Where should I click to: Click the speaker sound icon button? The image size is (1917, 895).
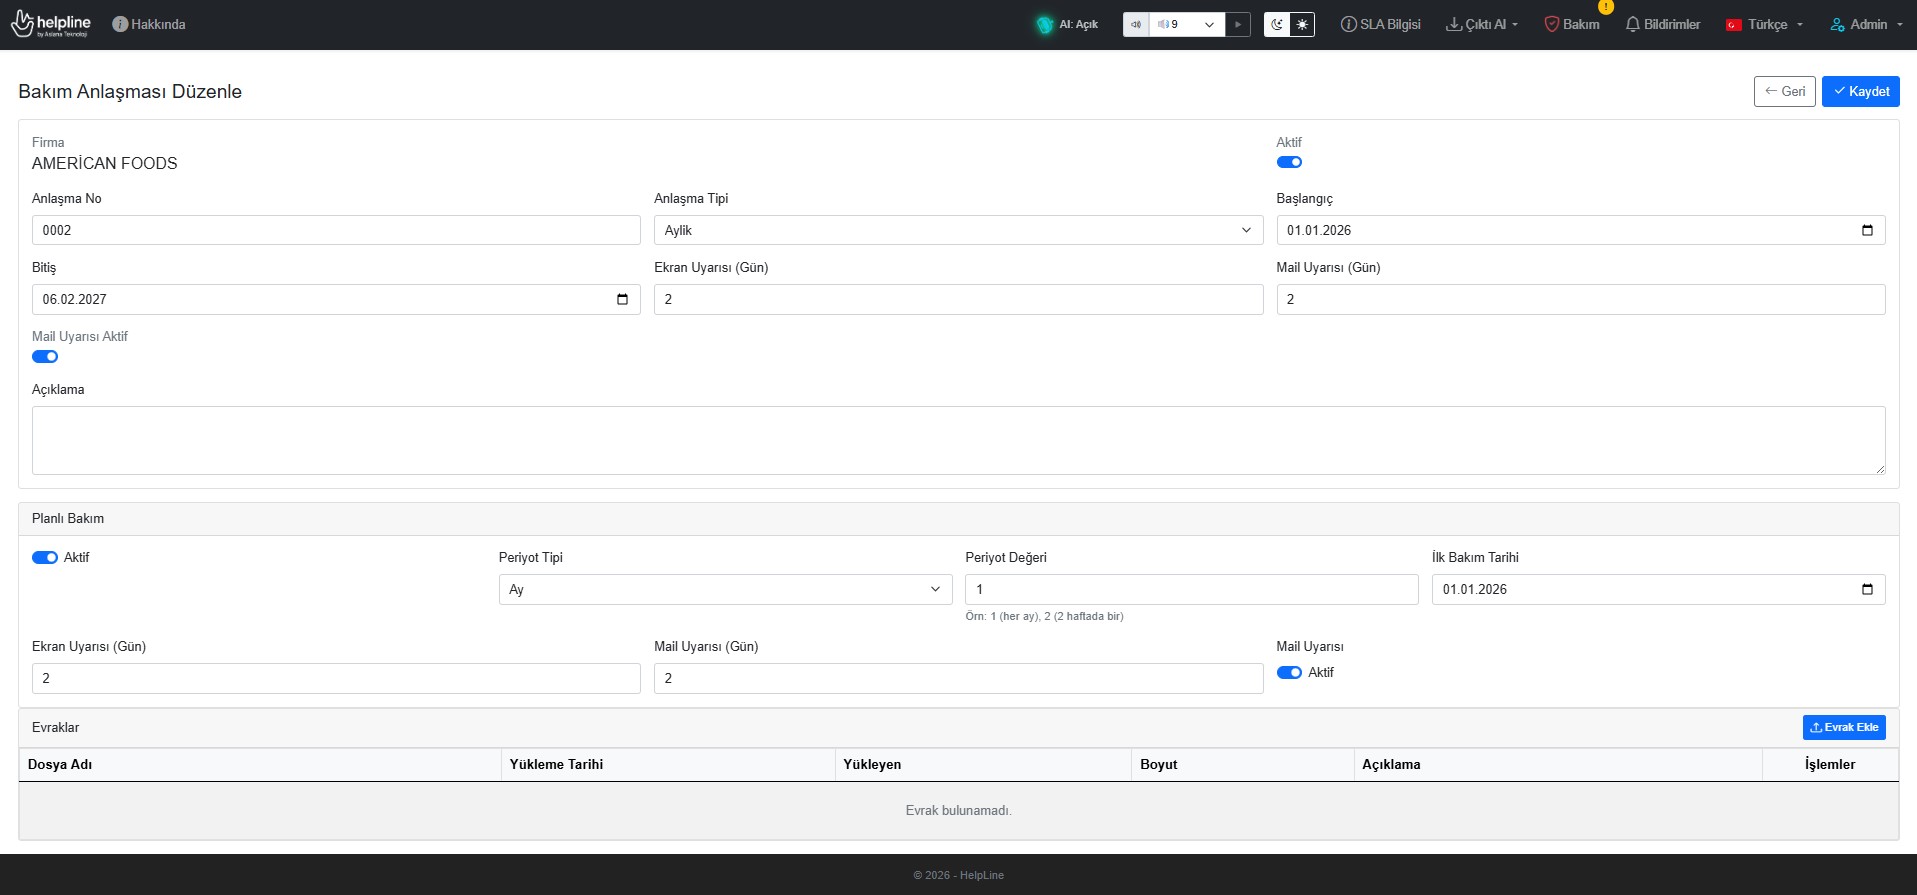coord(1136,25)
